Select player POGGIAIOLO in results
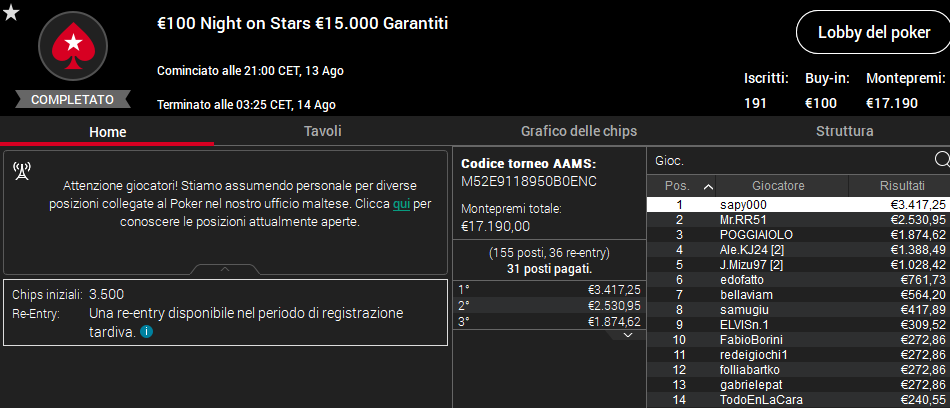This screenshot has height=408, width=950. pyautogui.click(x=799, y=235)
